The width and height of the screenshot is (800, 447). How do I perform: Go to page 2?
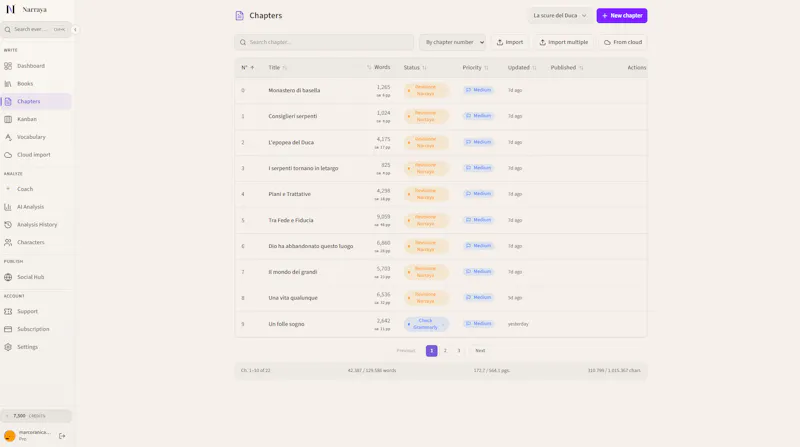coord(445,351)
